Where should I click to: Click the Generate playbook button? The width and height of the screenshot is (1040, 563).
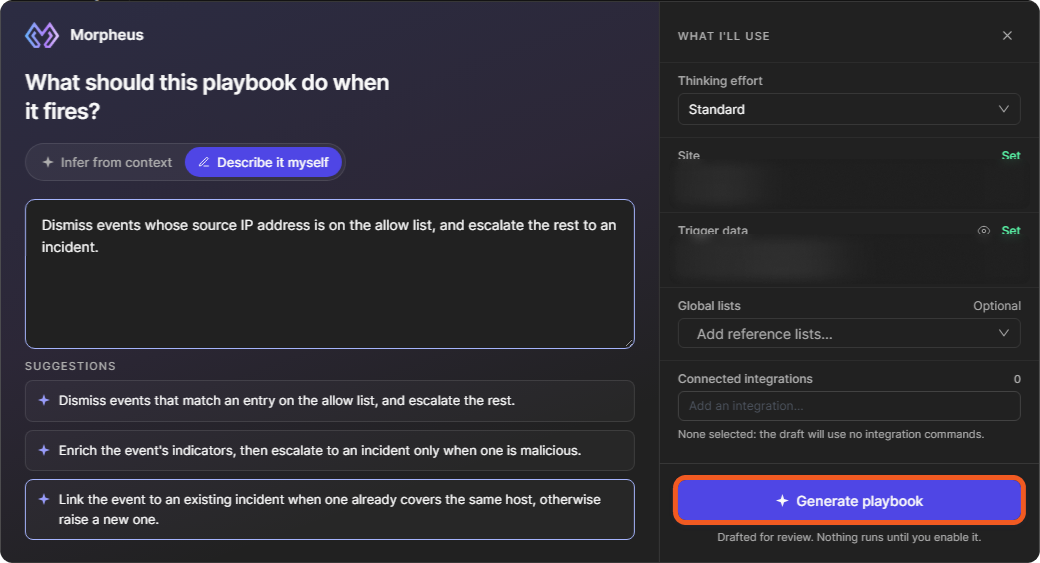click(849, 501)
